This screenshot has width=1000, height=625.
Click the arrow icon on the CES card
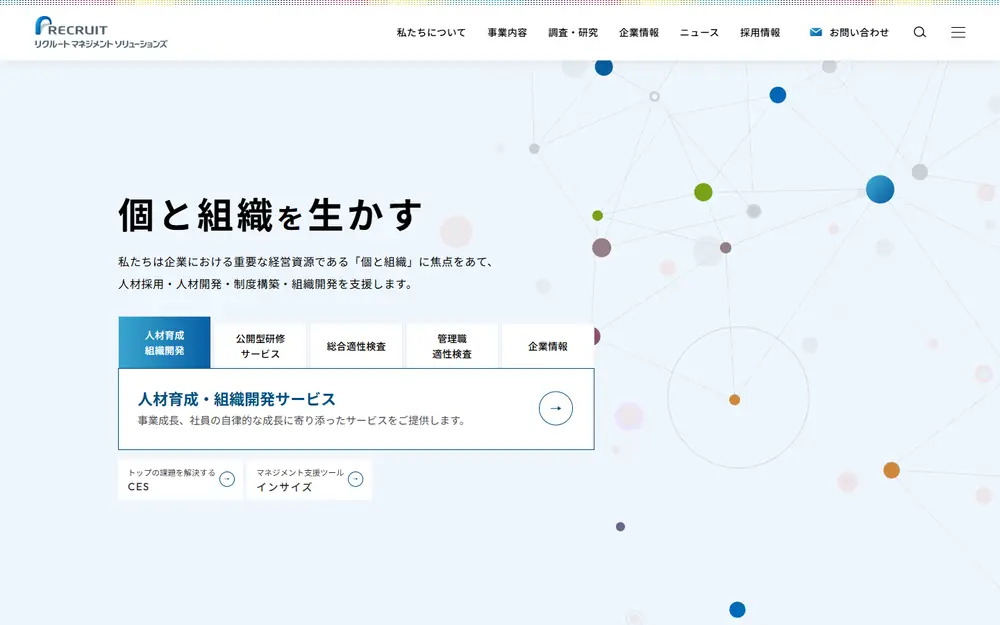coord(227,479)
